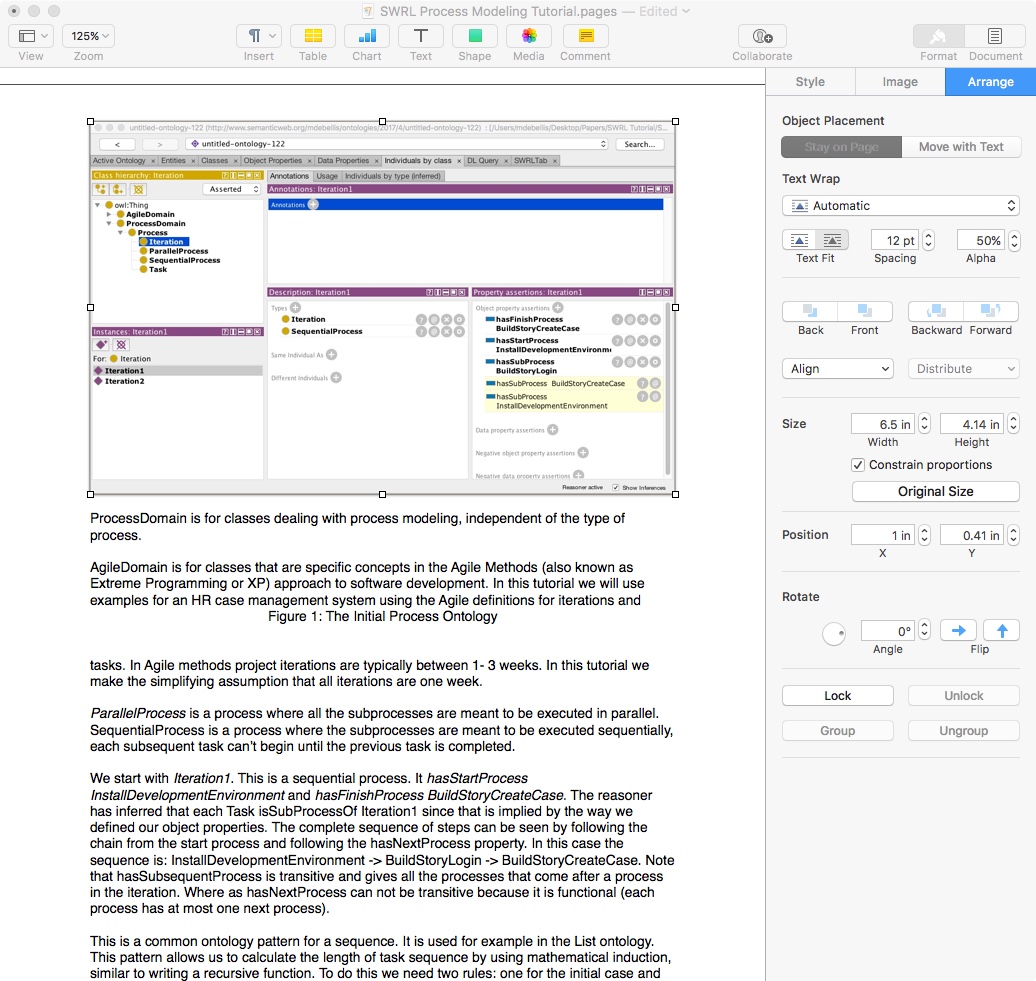Toggle Constrain proportions checkbox
The image size is (1036, 981).
coord(858,465)
